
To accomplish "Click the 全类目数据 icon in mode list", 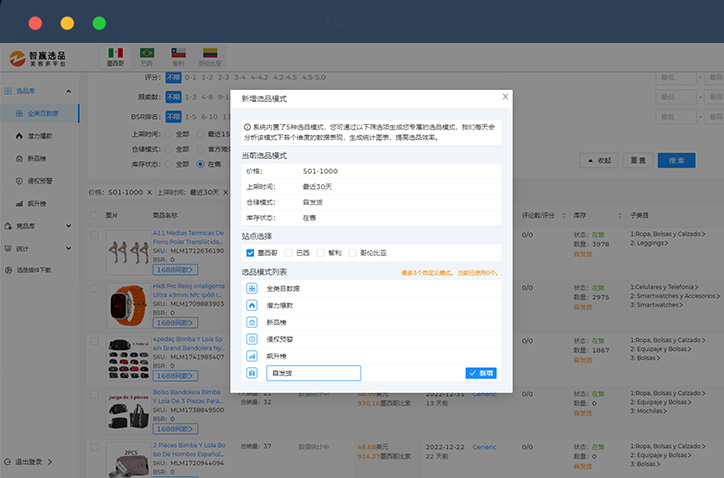I will (x=252, y=288).
